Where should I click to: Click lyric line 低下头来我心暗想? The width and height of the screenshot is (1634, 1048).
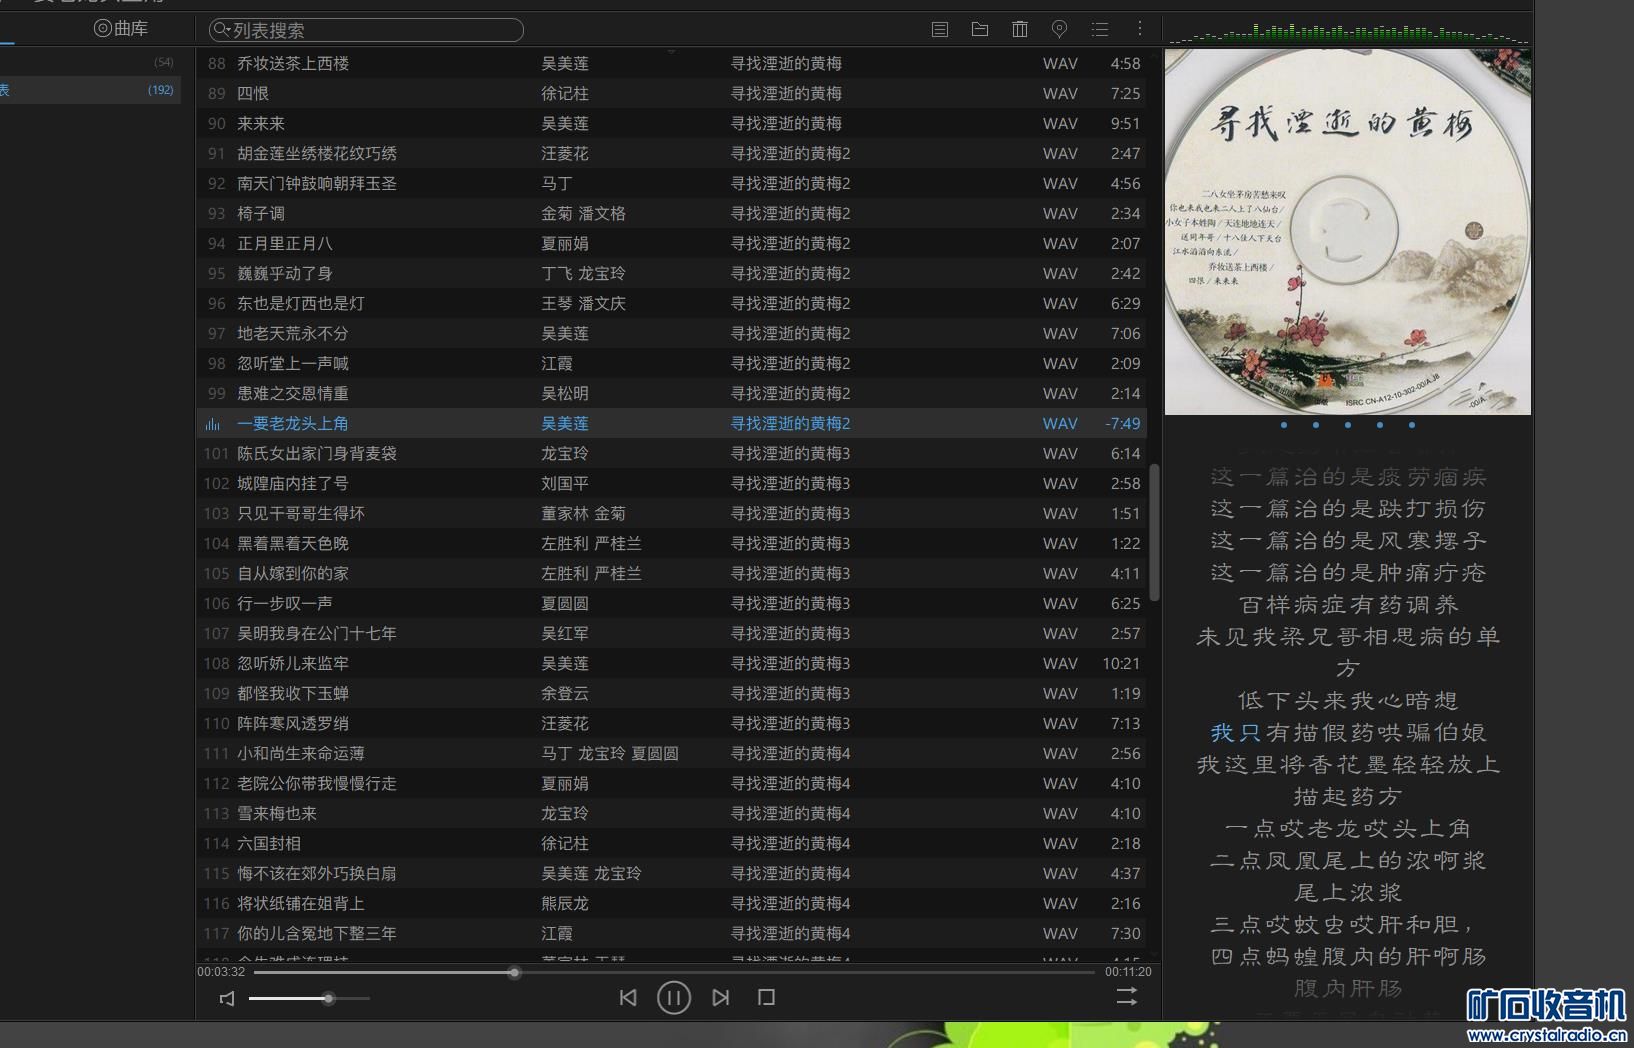tap(1348, 701)
